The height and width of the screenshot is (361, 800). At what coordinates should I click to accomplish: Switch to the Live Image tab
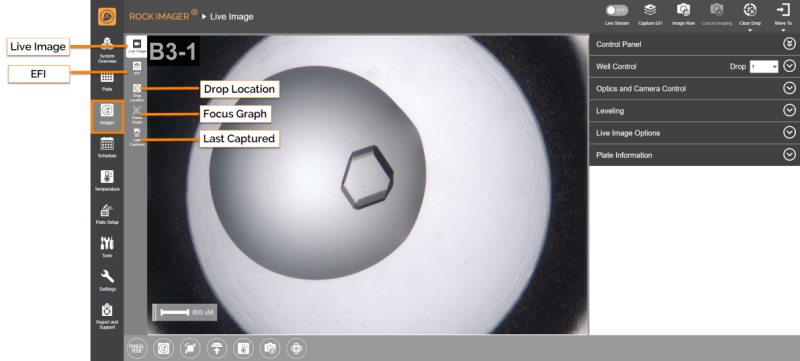[136, 45]
